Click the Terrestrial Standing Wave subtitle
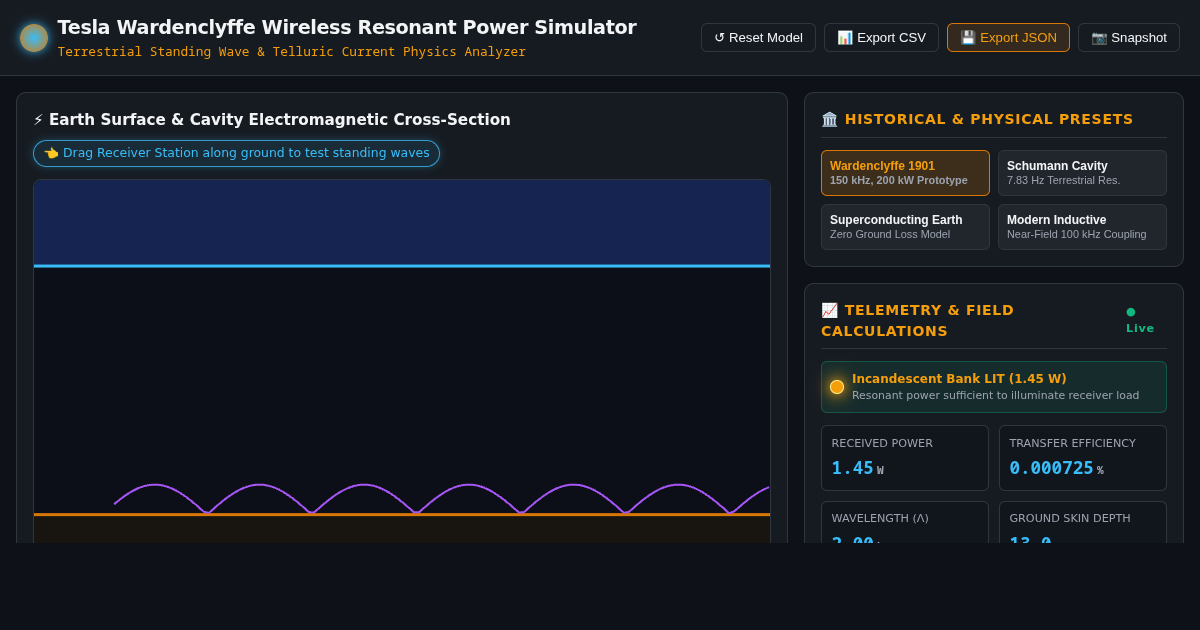This screenshot has height=630, width=1200. pos(291,52)
